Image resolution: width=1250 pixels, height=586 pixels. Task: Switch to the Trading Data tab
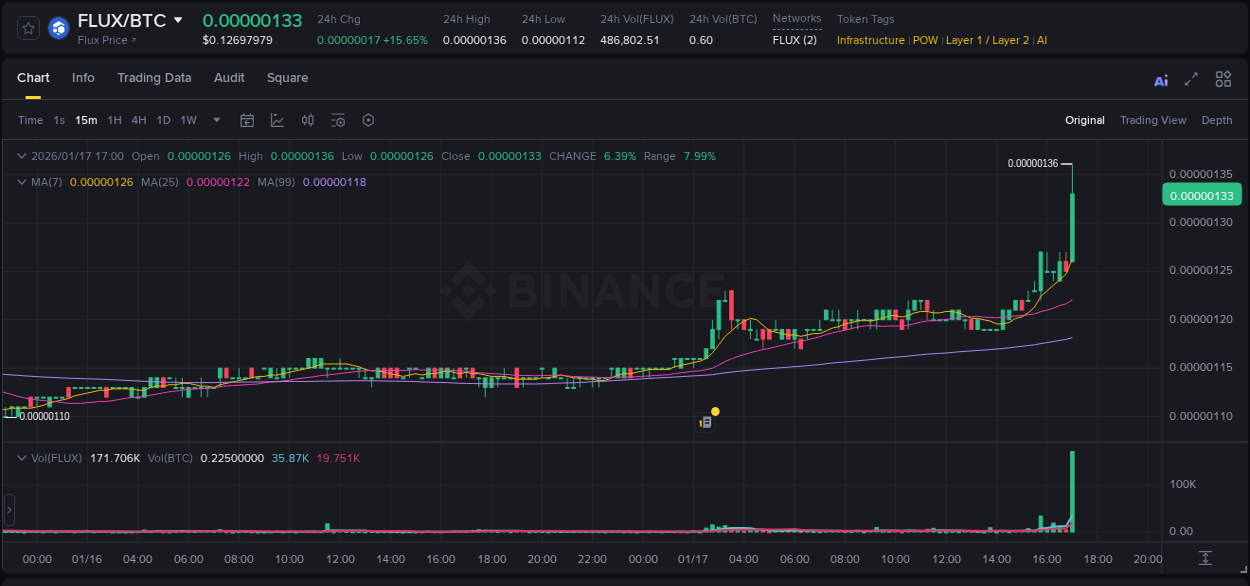[x=154, y=78]
